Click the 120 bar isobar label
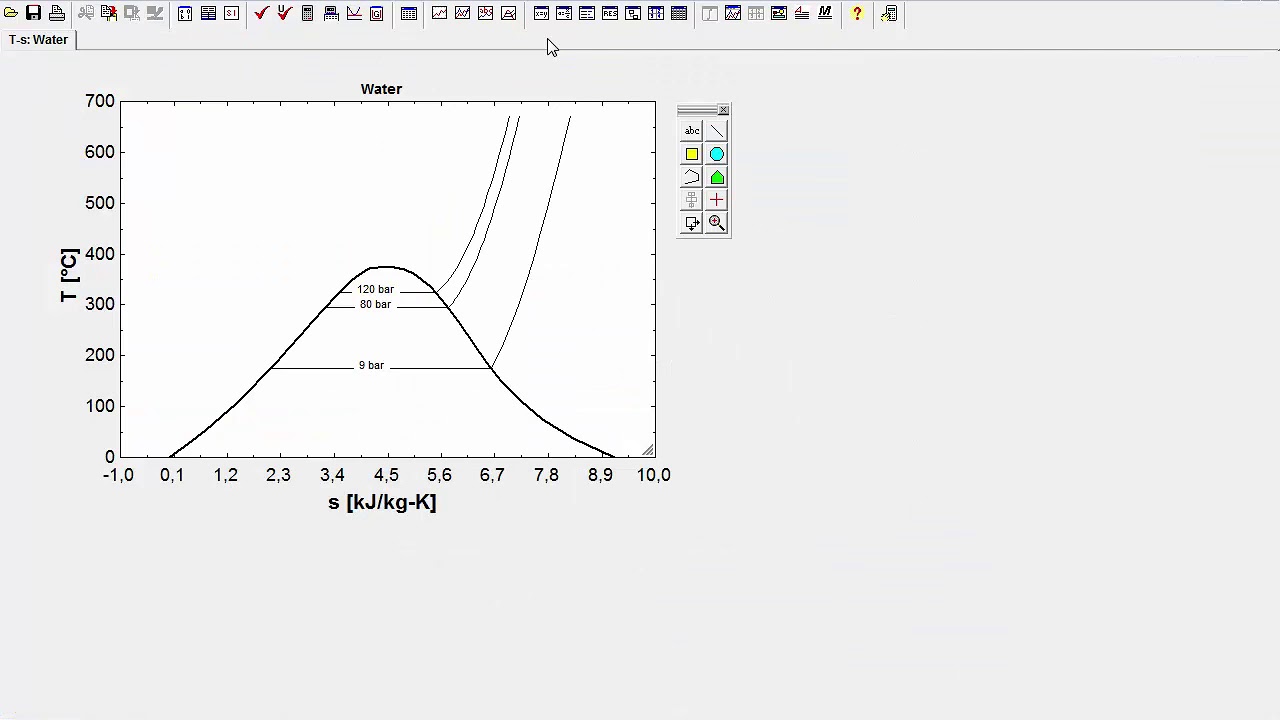 [x=376, y=290]
